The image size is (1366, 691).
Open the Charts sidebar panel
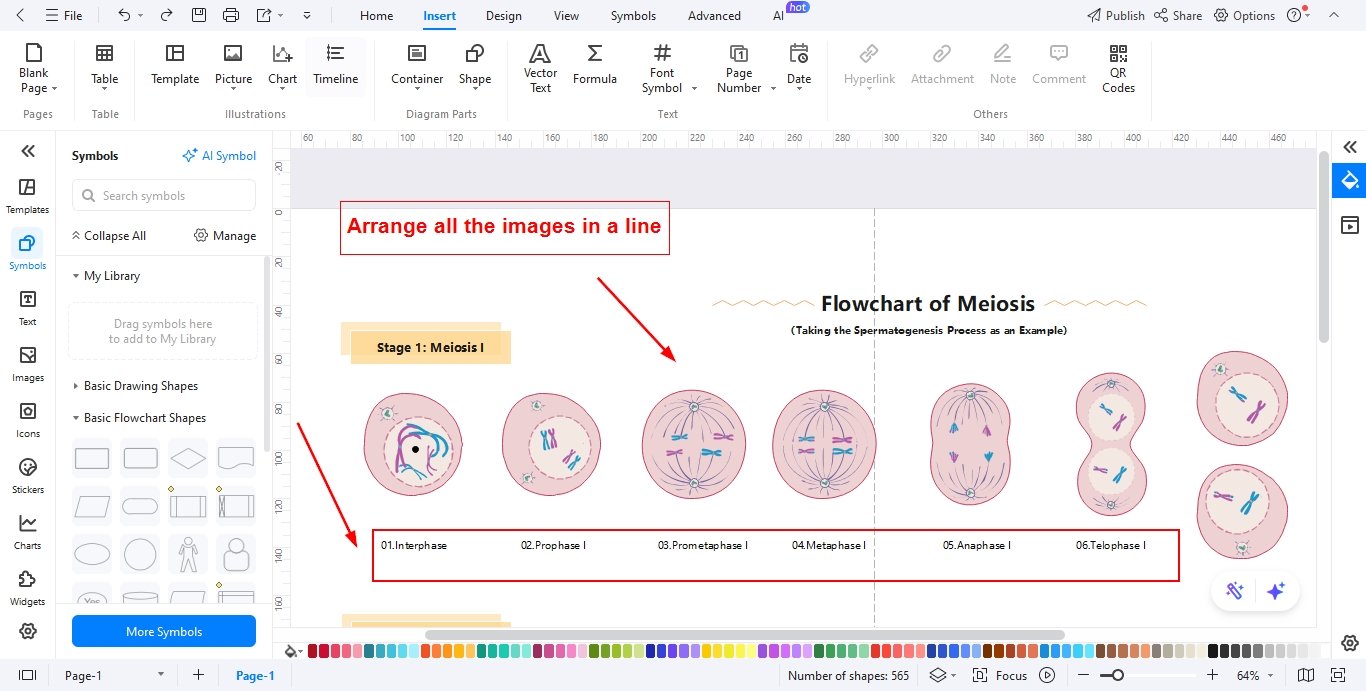(x=28, y=532)
